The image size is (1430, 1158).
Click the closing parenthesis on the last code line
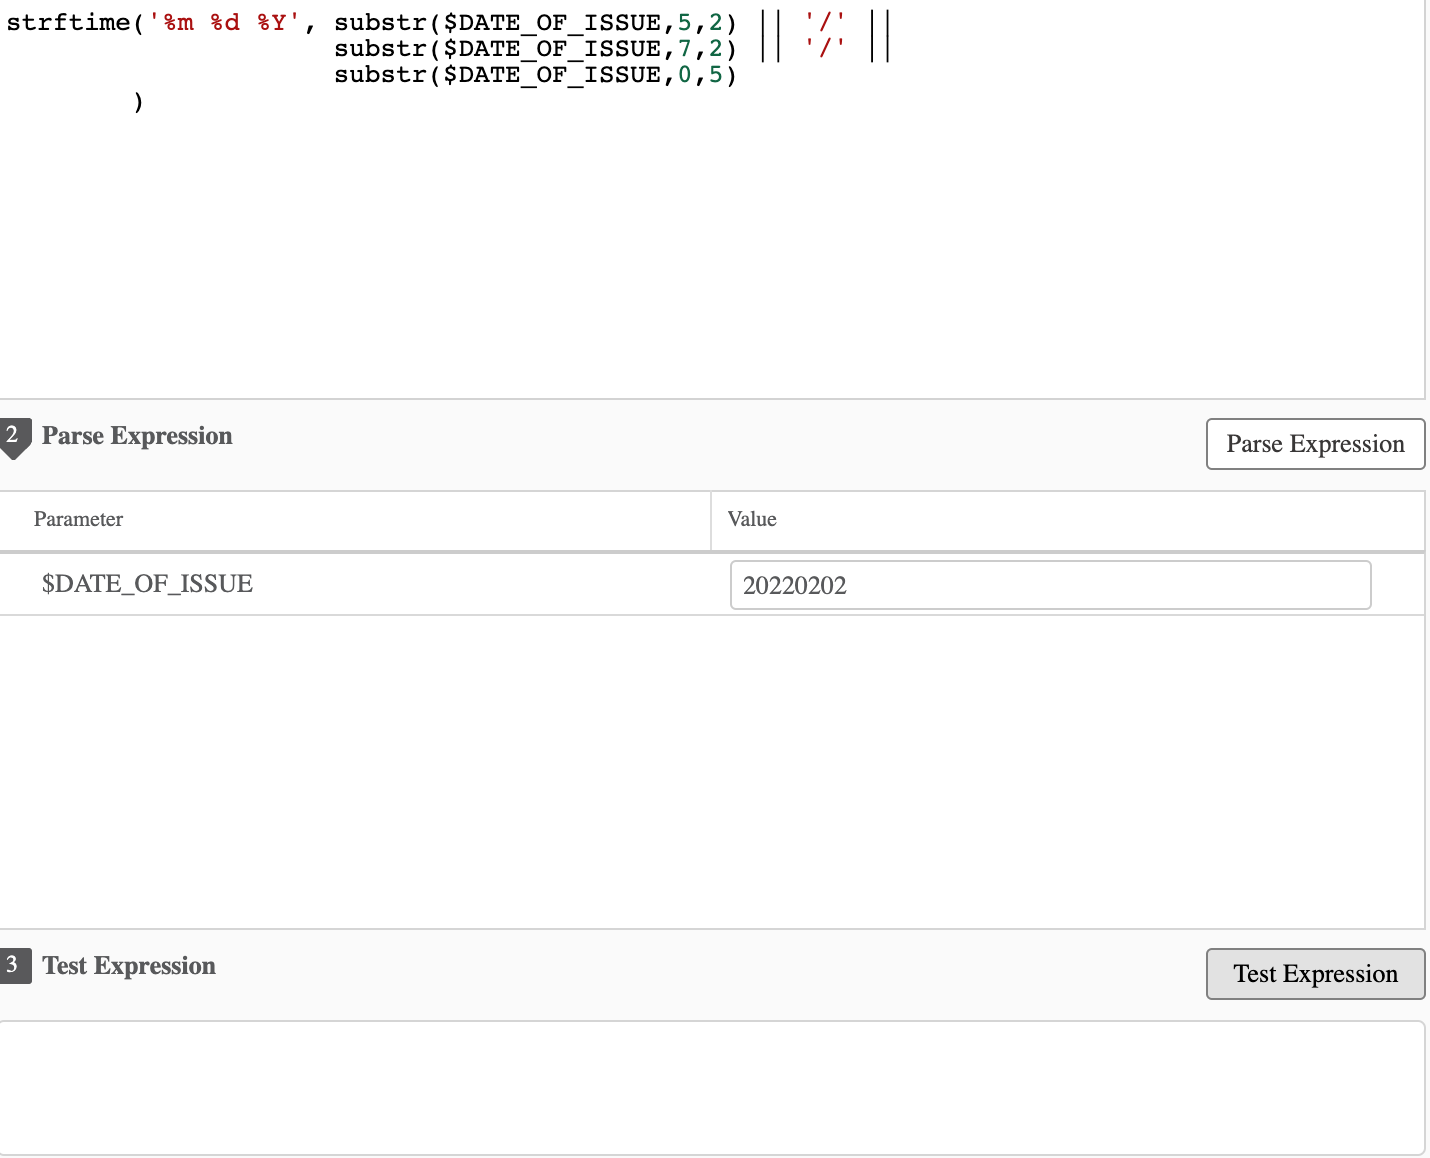click(138, 101)
